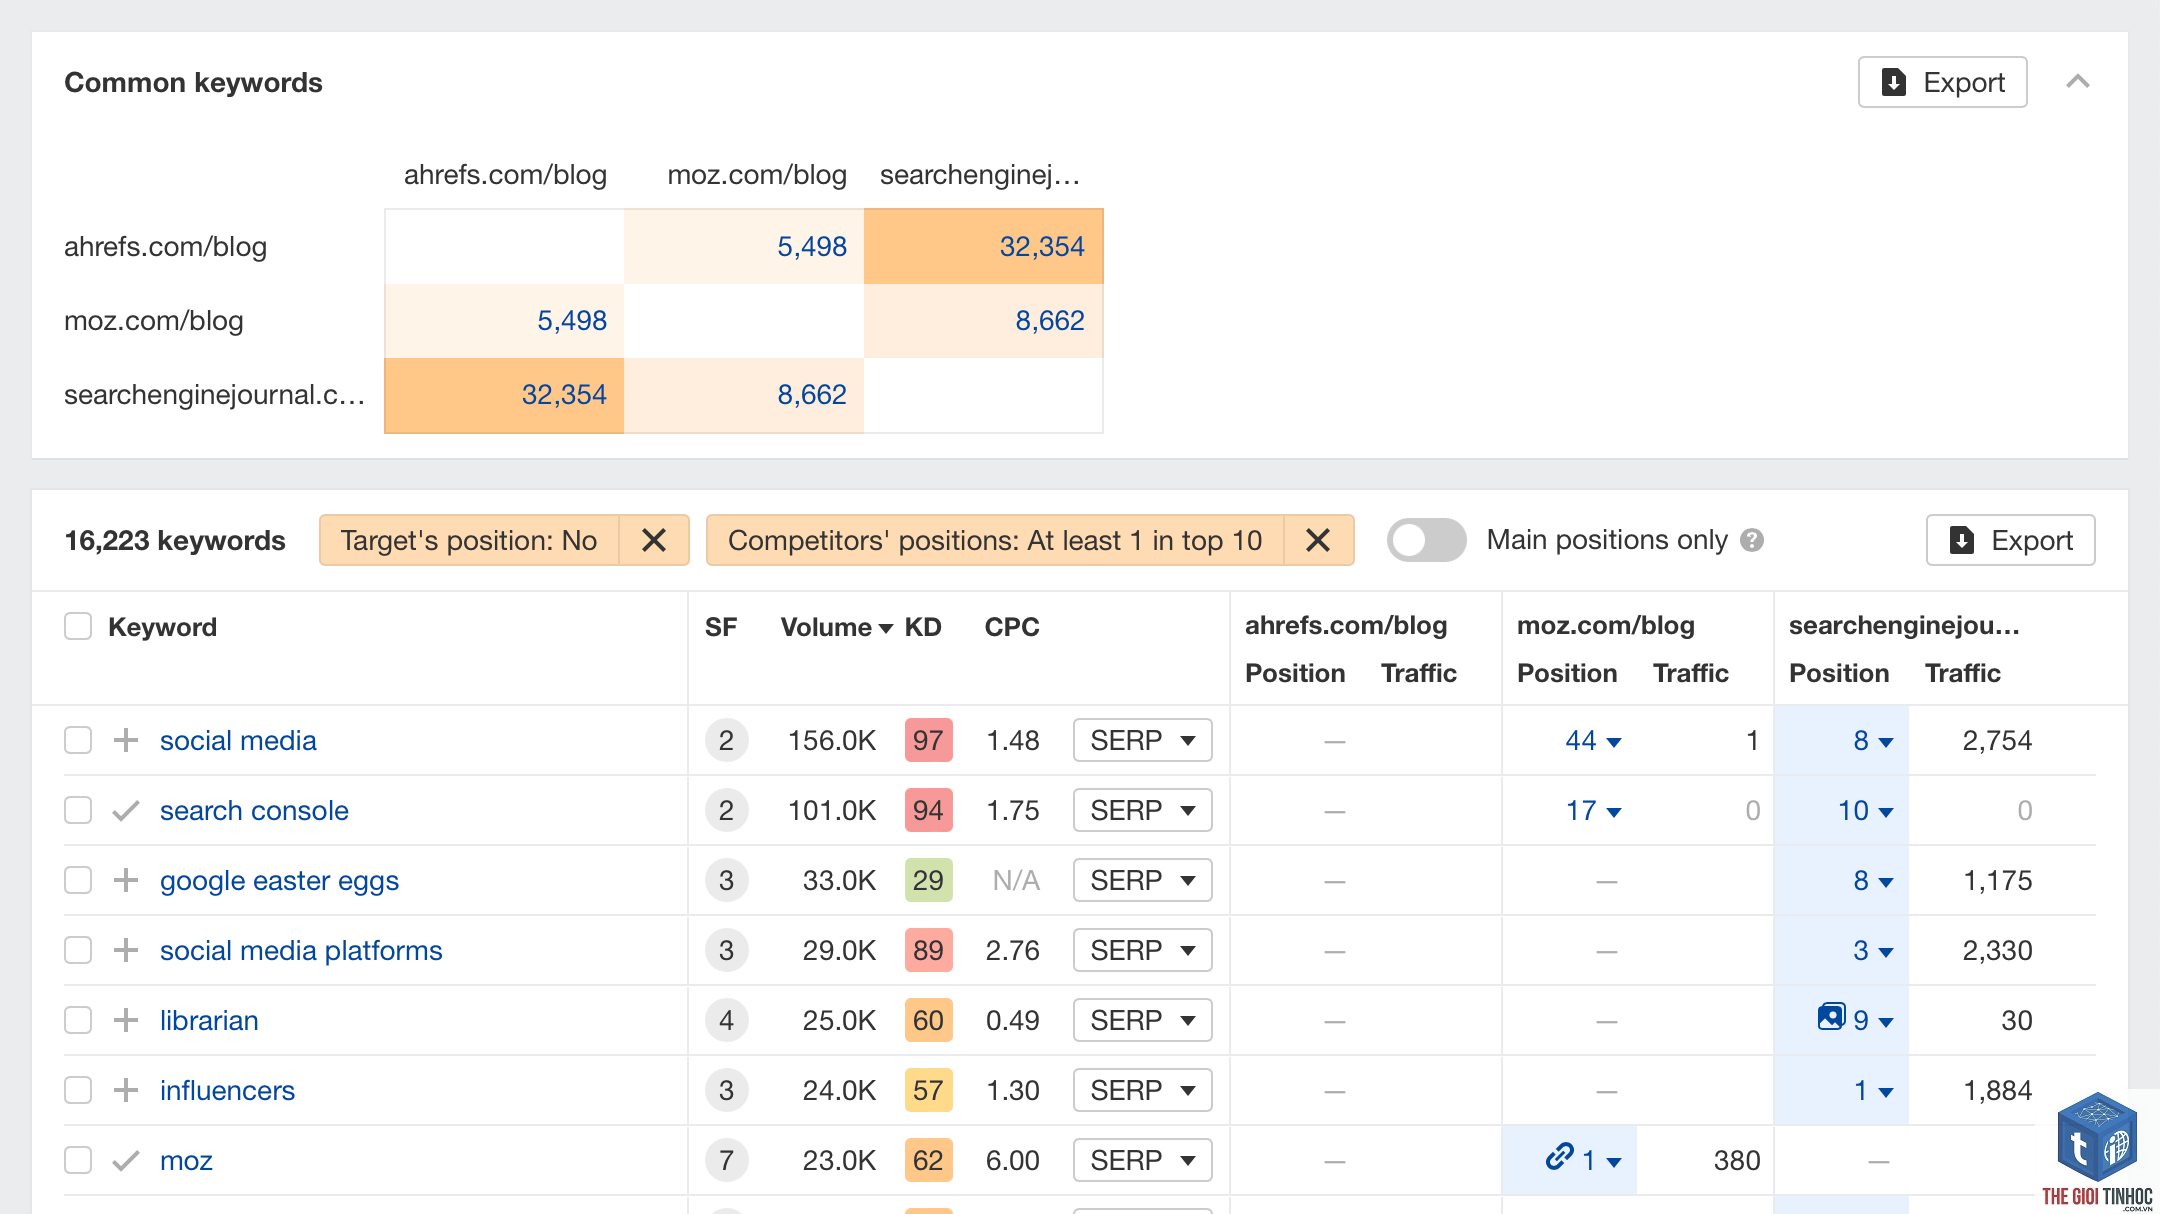Open 8,662 in searchenginejournal row, moz column
Image resolution: width=2160 pixels, height=1214 pixels.
812,394
